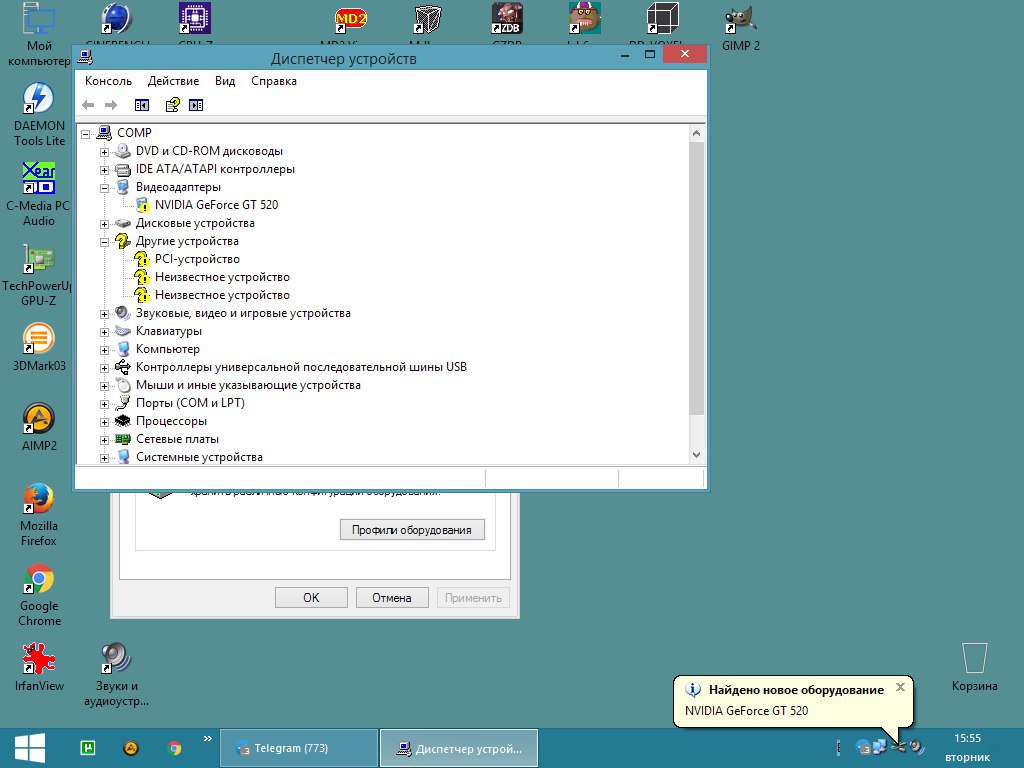Click the Back arrow in Device Manager toolbar
Viewport: 1024px width, 768px height.
point(88,105)
